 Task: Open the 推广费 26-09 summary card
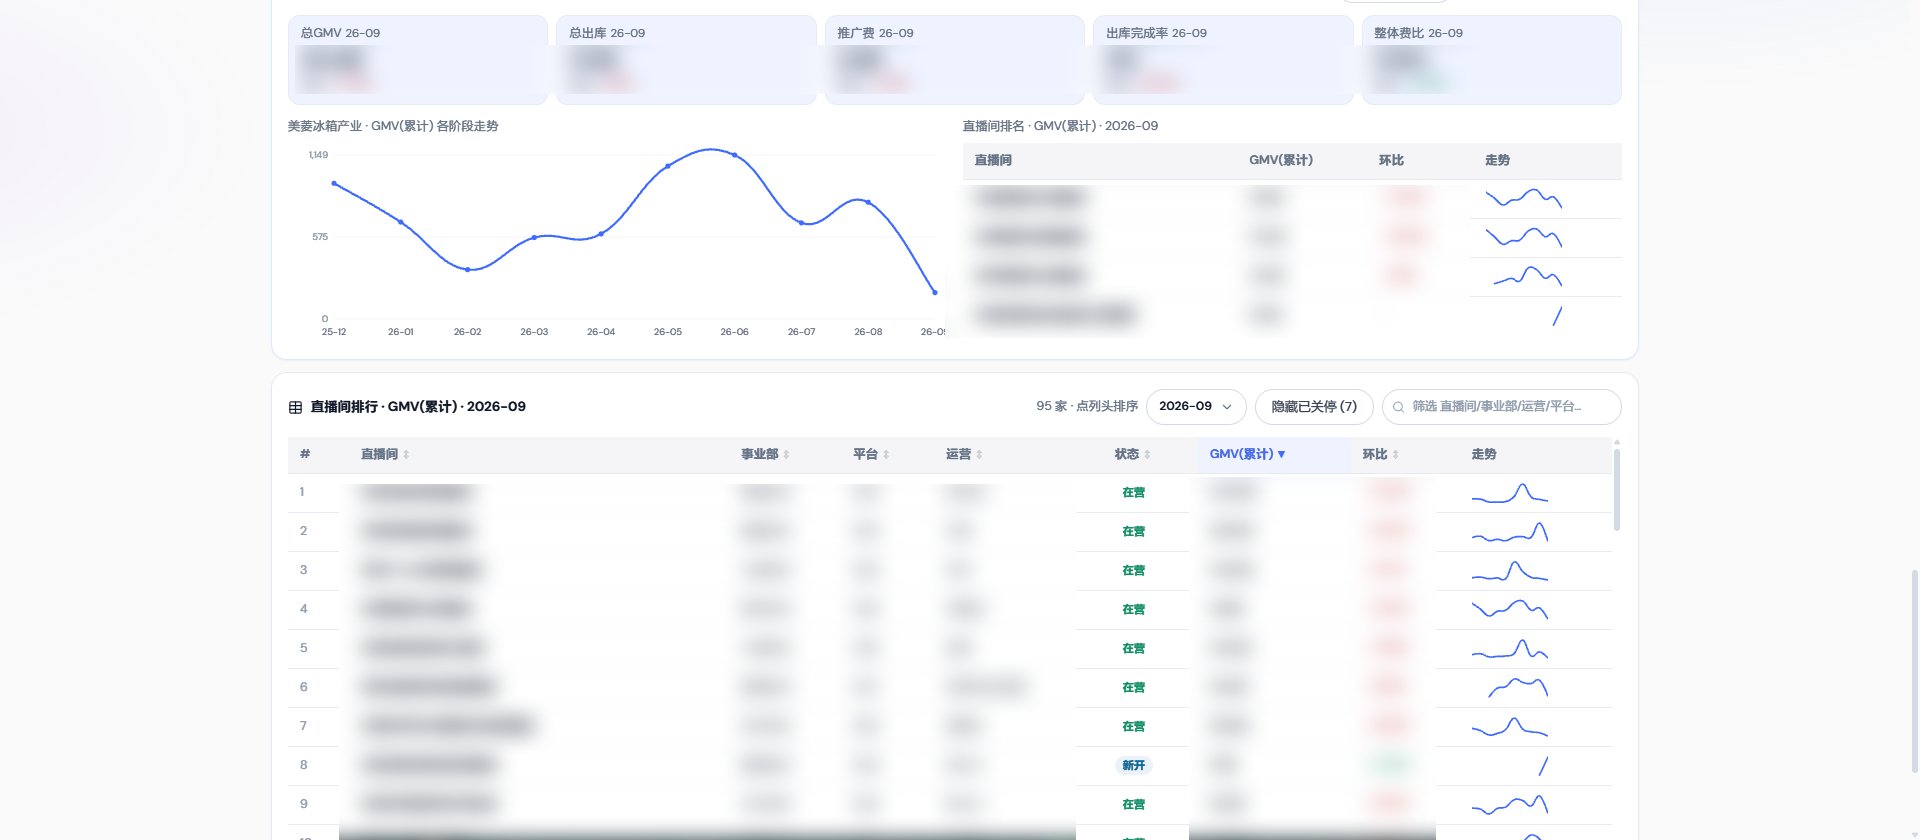(x=955, y=60)
